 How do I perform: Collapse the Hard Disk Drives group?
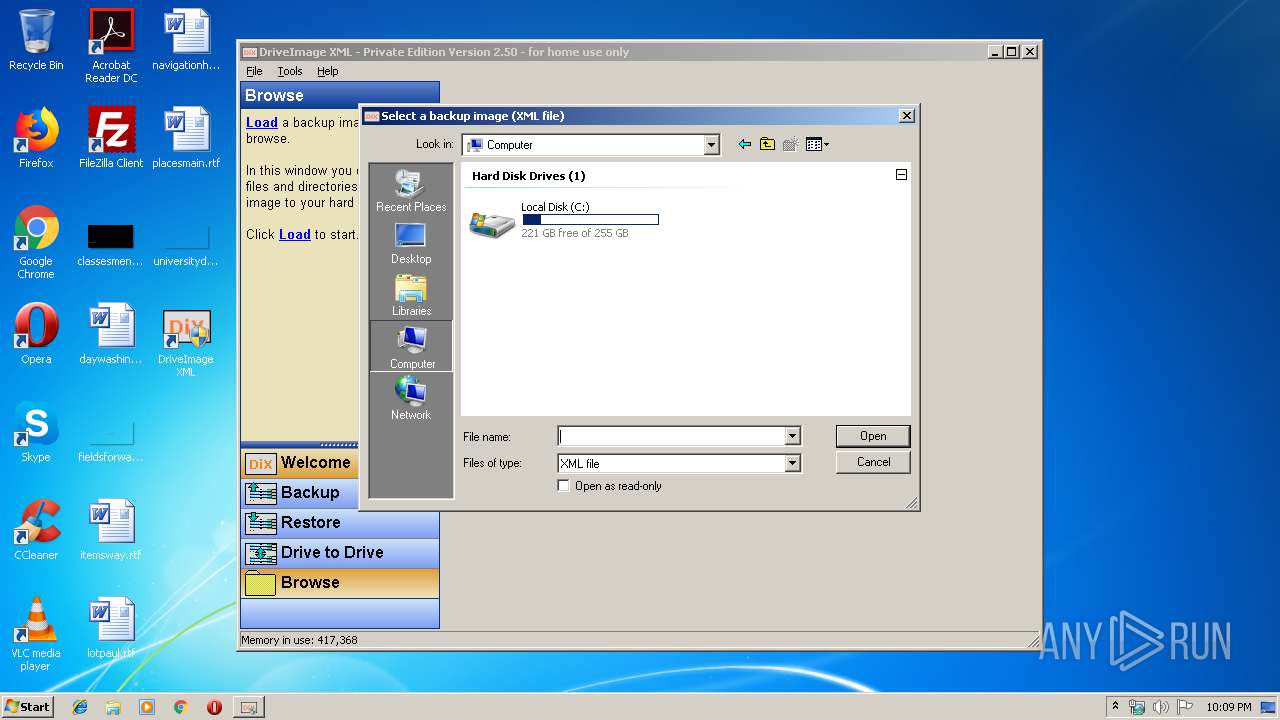click(901, 175)
